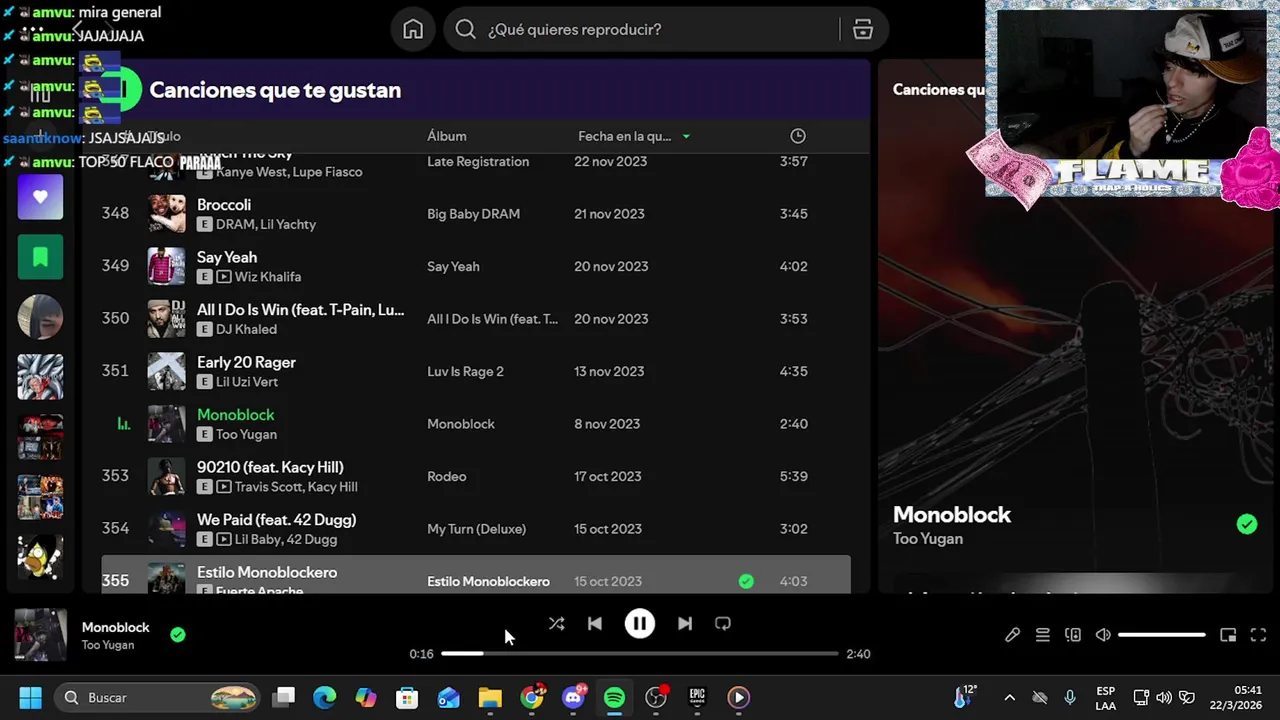Adjust the volume slider
Viewport: 1280px width, 720px height.
(1162, 635)
